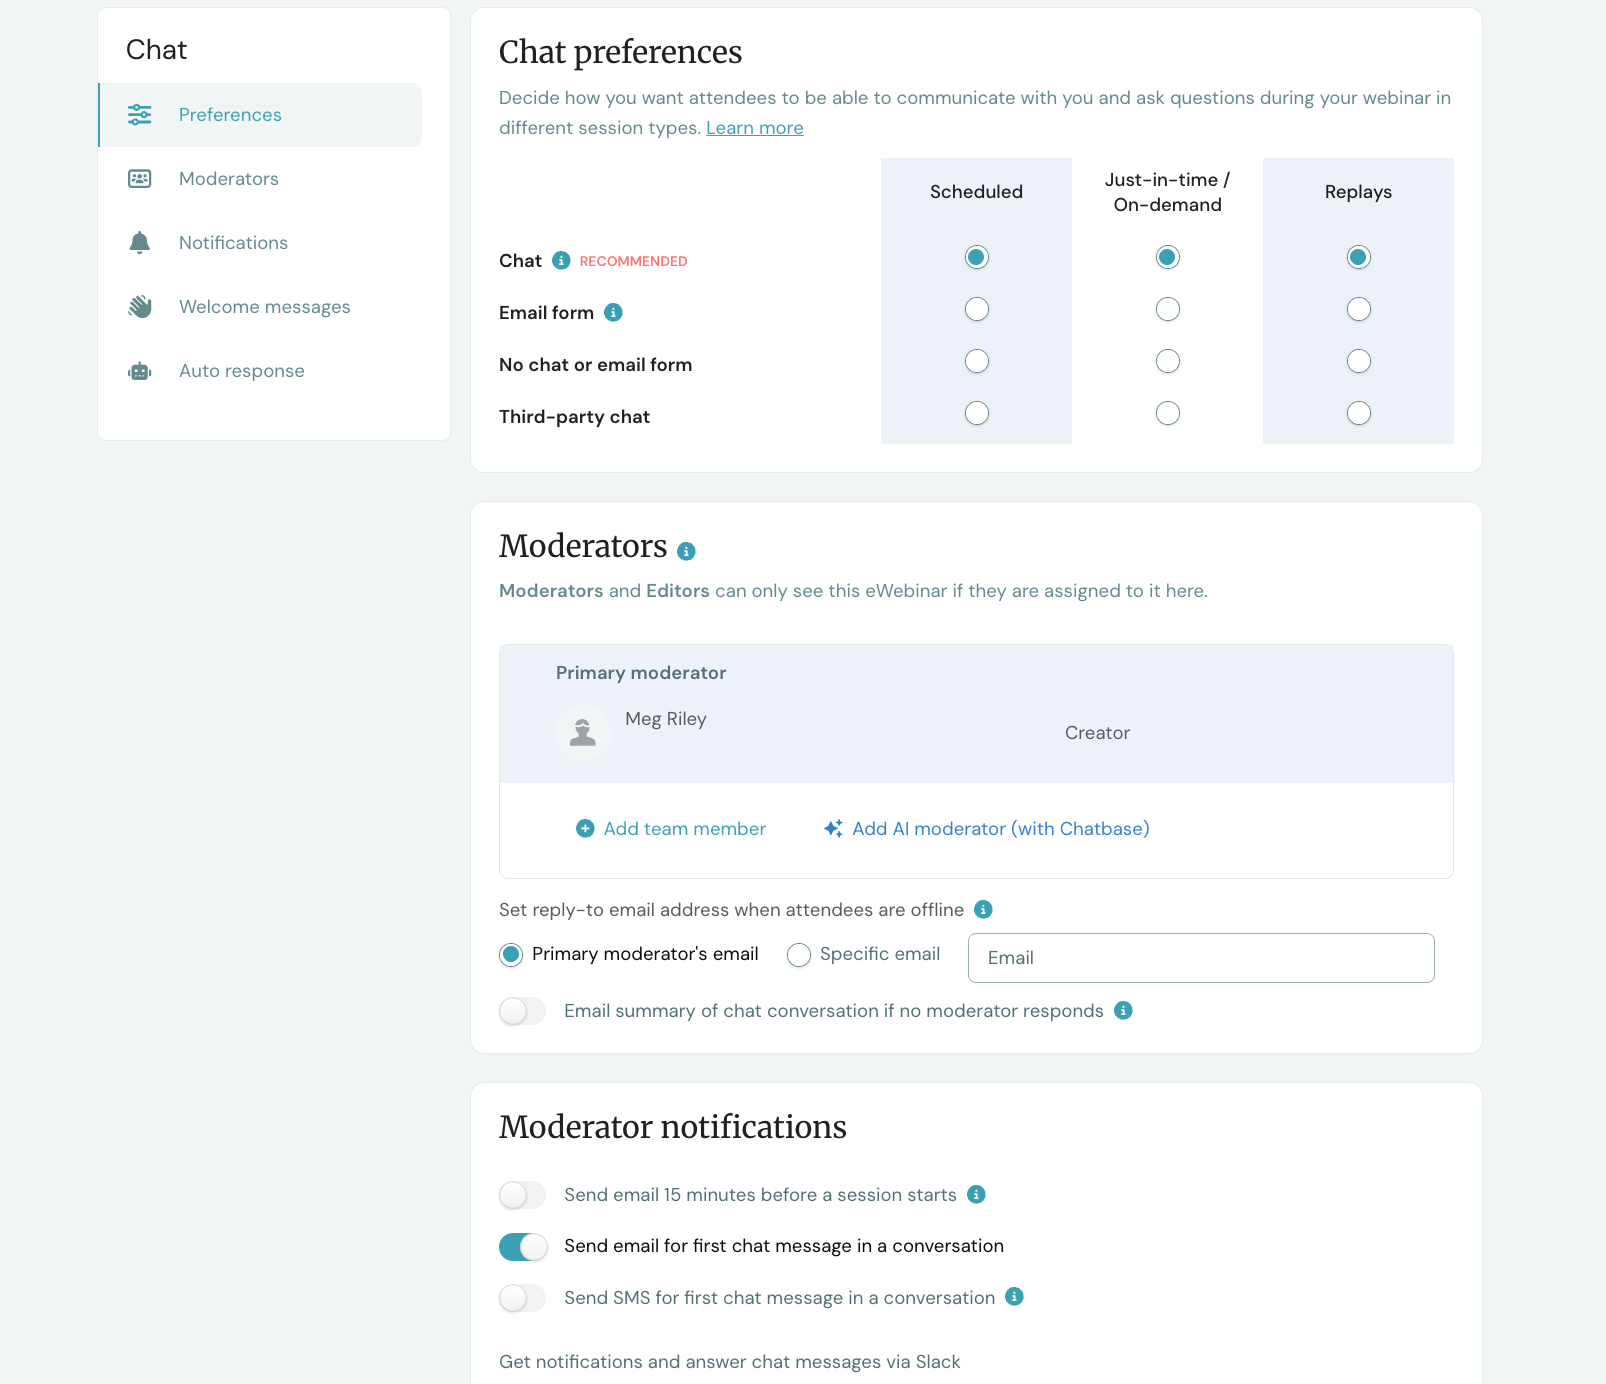Click the Moderators people icon in sidebar
The height and width of the screenshot is (1384, 1606).
tap(139, 178)
